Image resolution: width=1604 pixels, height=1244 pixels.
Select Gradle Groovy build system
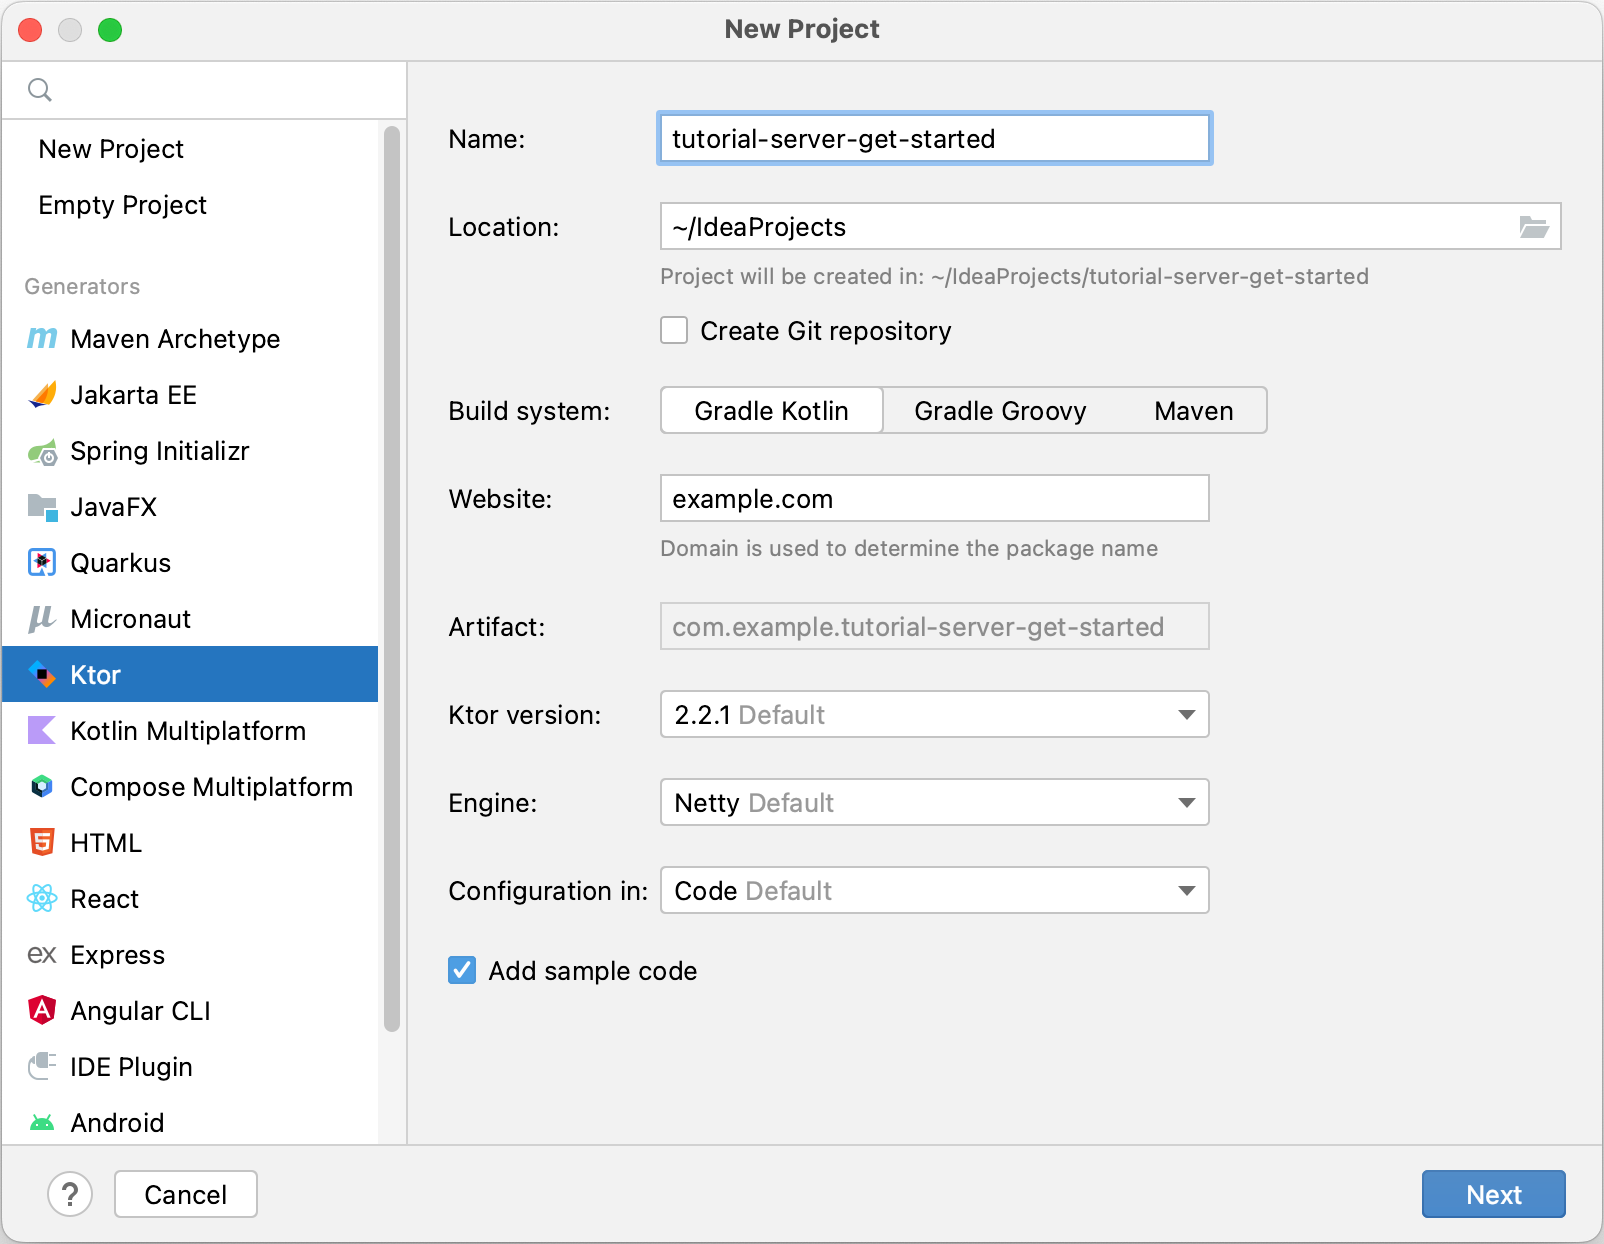[1000, 411]
